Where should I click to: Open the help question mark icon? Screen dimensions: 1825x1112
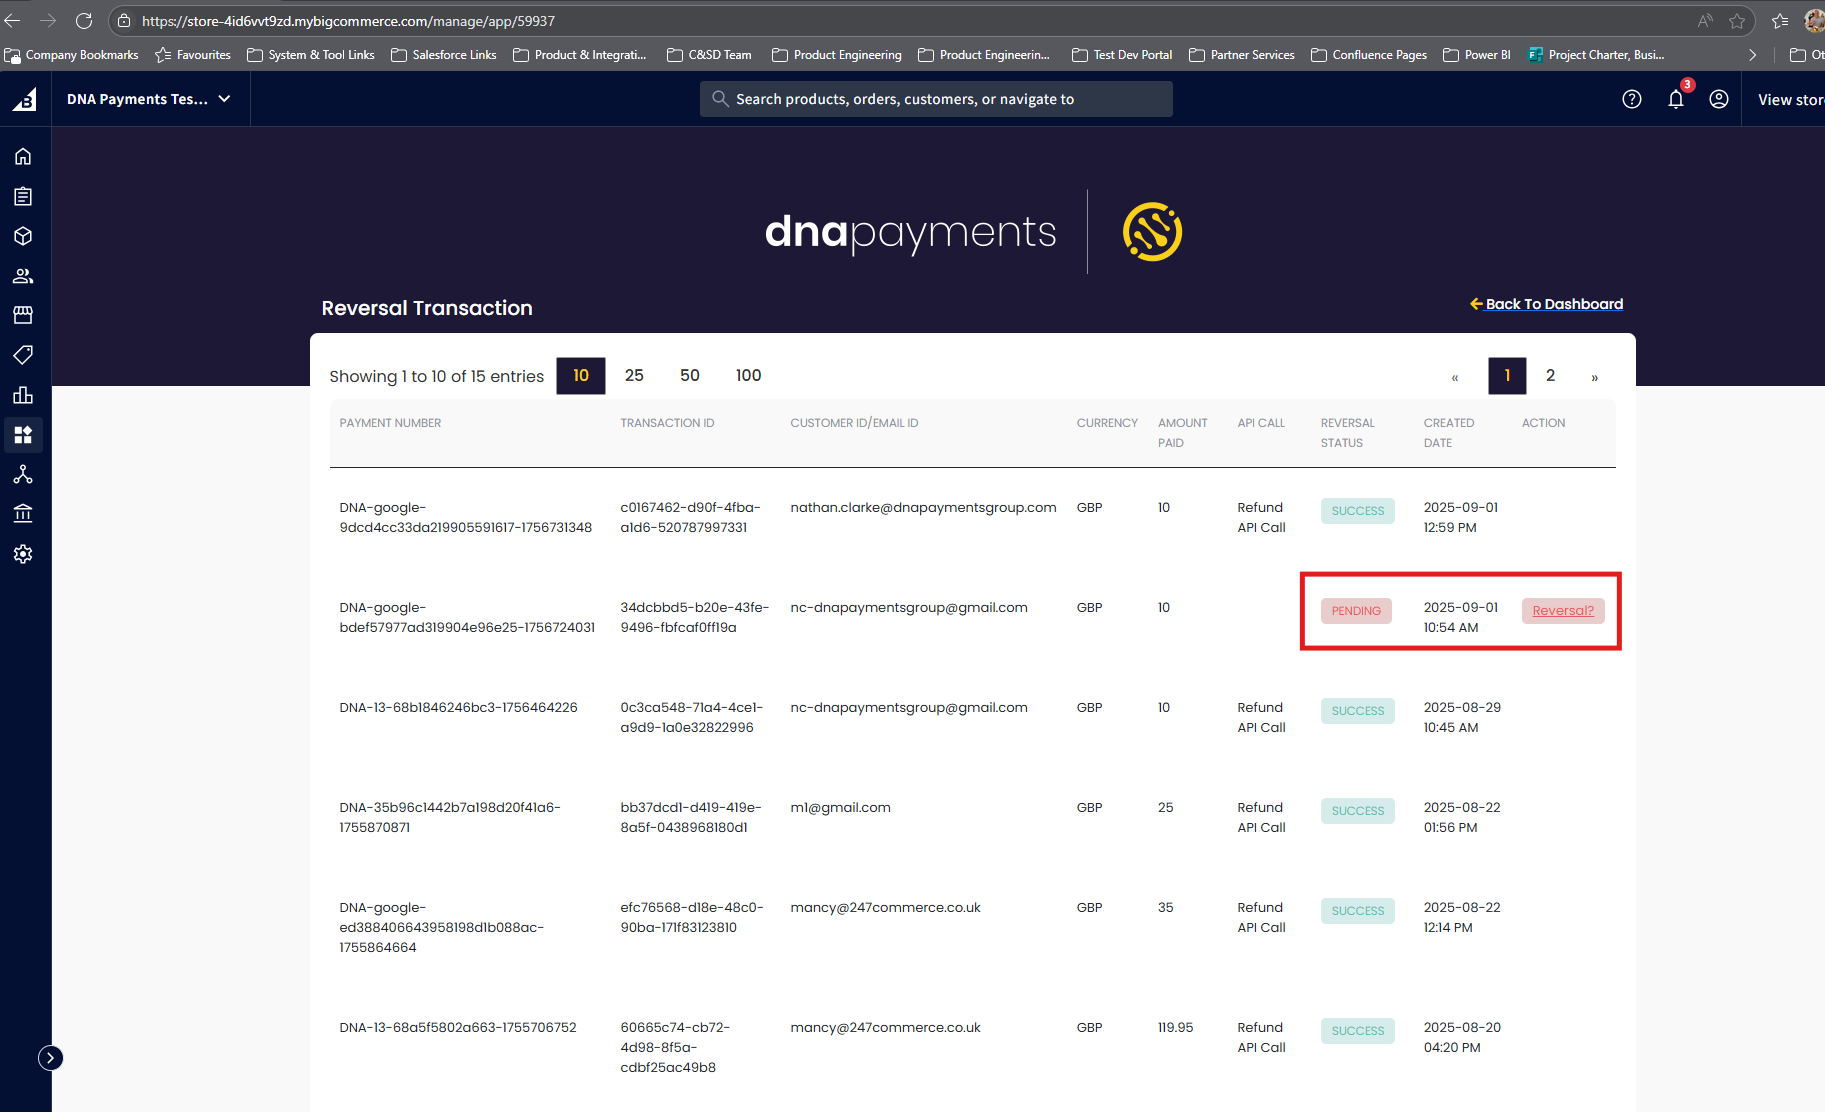pyautogui.click(x=1632, y=99)
